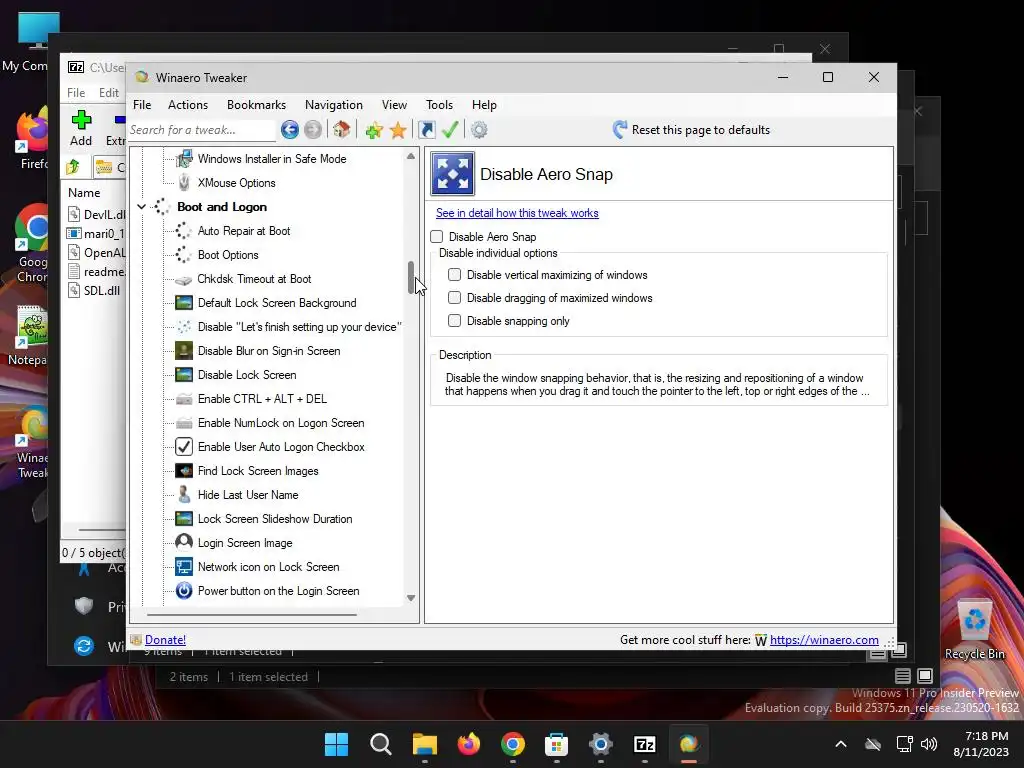Select Disable Let's finish setting up your device
The width and height of the screenshot is (1024, 768).
[x=300, y=327]
